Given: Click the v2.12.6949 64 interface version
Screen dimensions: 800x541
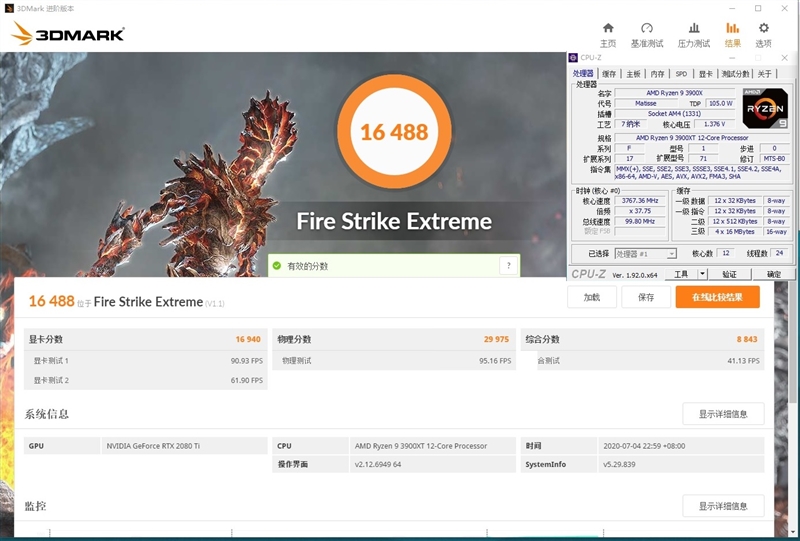Looking at the screenshot, I should pyautogui.click(x=433, y=464).
